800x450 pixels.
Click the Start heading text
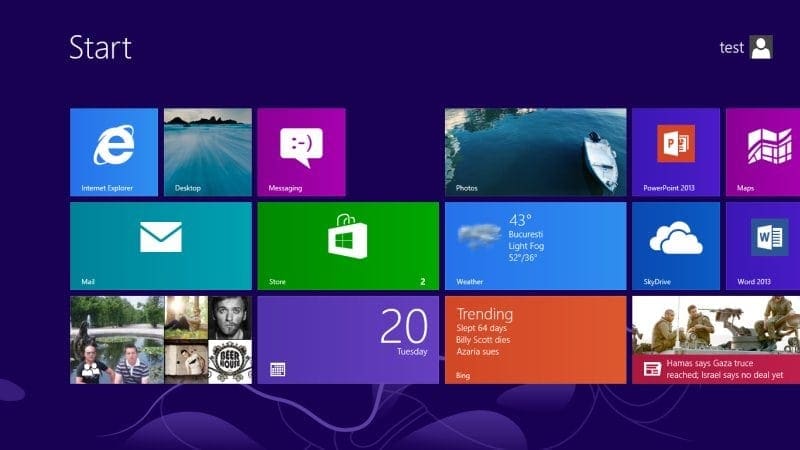(100, 47)
